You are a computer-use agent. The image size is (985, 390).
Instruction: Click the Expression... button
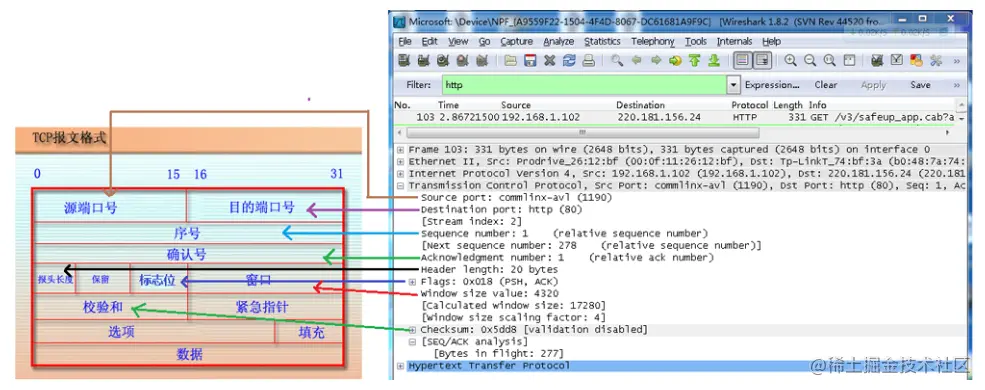point(772,85)
